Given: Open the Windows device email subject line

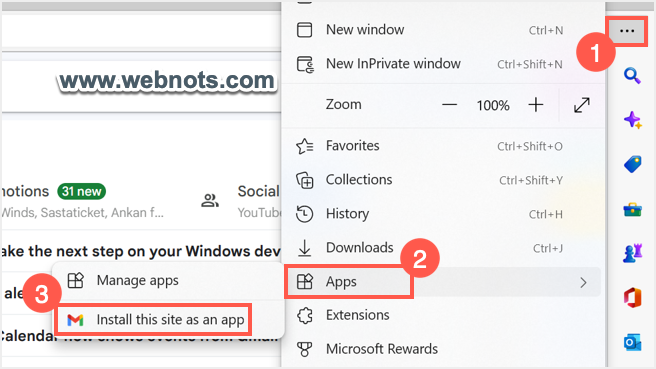Looking at the screenshot, I should pyautogui.click(x=141, y=251).
